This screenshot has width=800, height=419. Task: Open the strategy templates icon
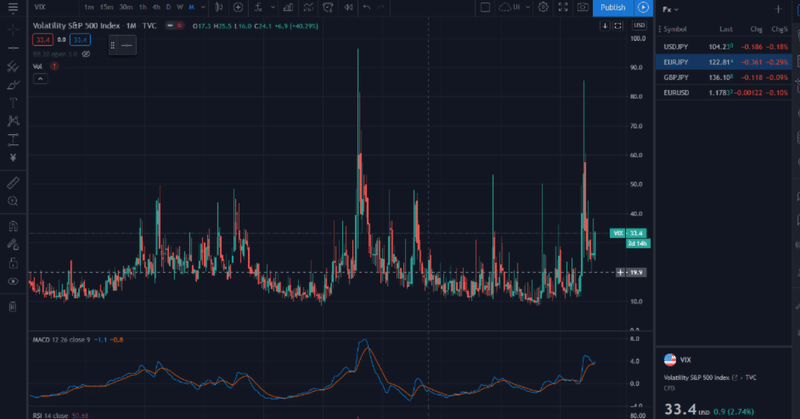[308, 7]
